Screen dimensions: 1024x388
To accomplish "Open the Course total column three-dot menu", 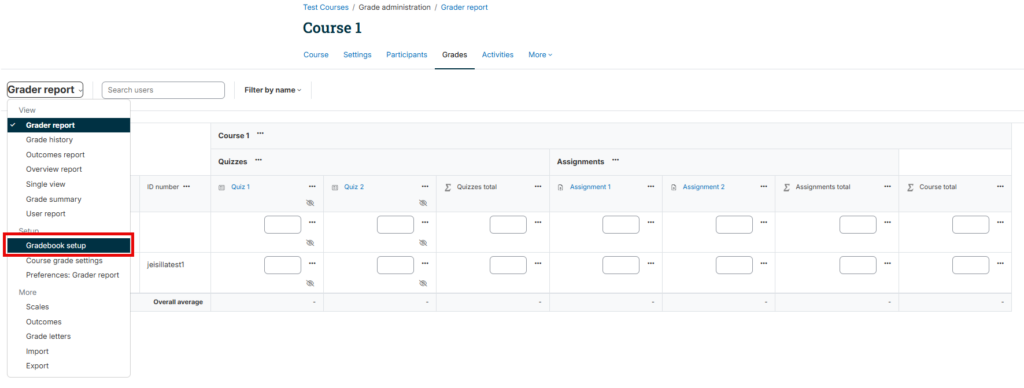I will click(x=1000, y=186).
